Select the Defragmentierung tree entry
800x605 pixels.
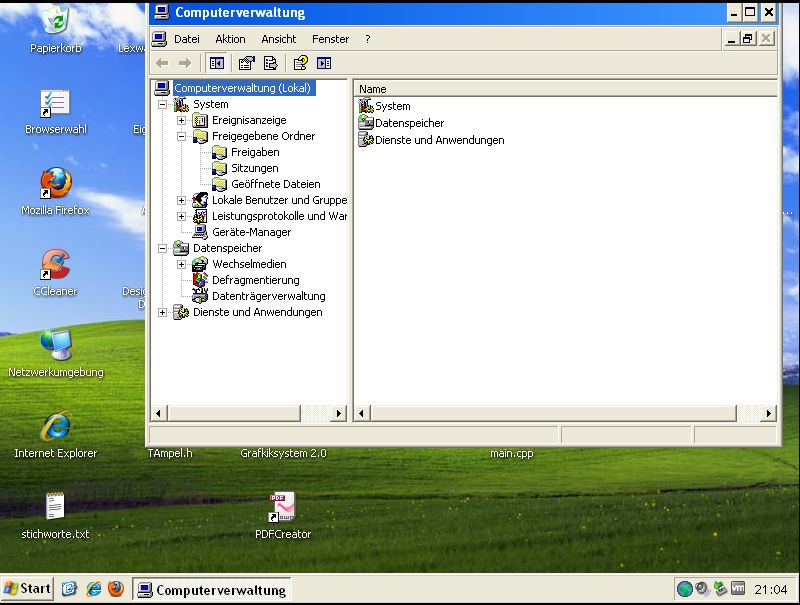(255, 280)
